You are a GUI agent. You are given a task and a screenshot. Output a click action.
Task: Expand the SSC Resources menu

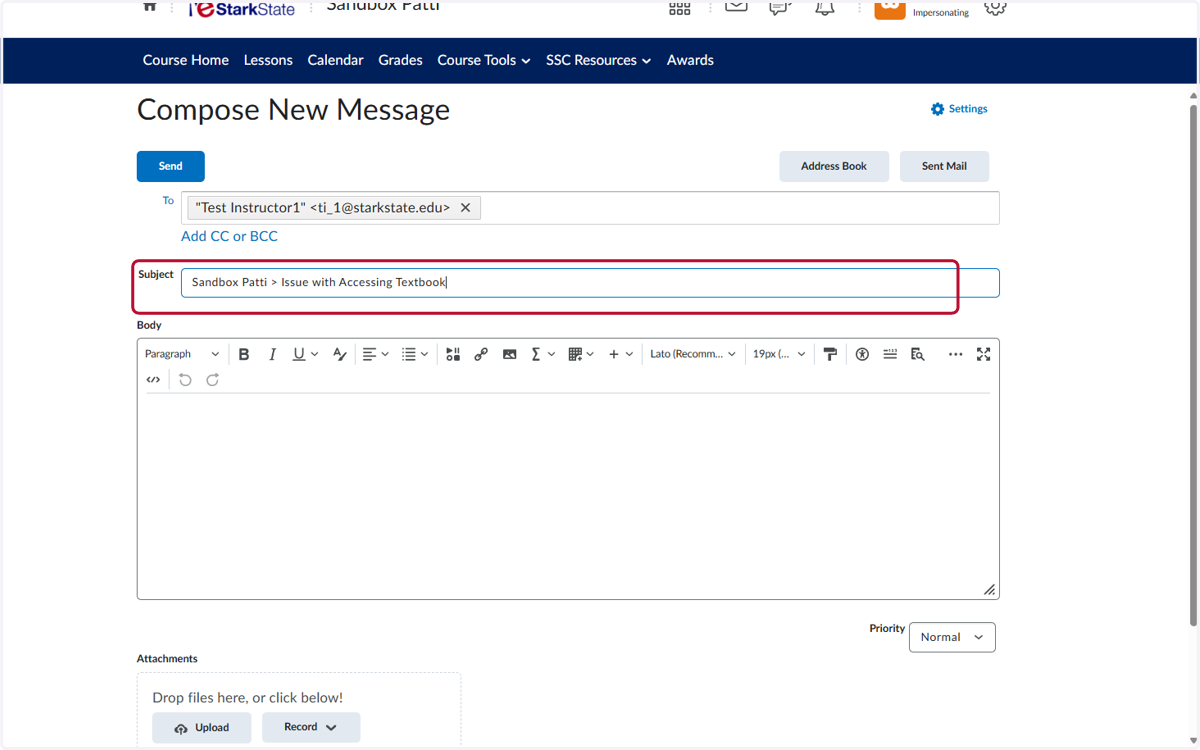(598, 60)
